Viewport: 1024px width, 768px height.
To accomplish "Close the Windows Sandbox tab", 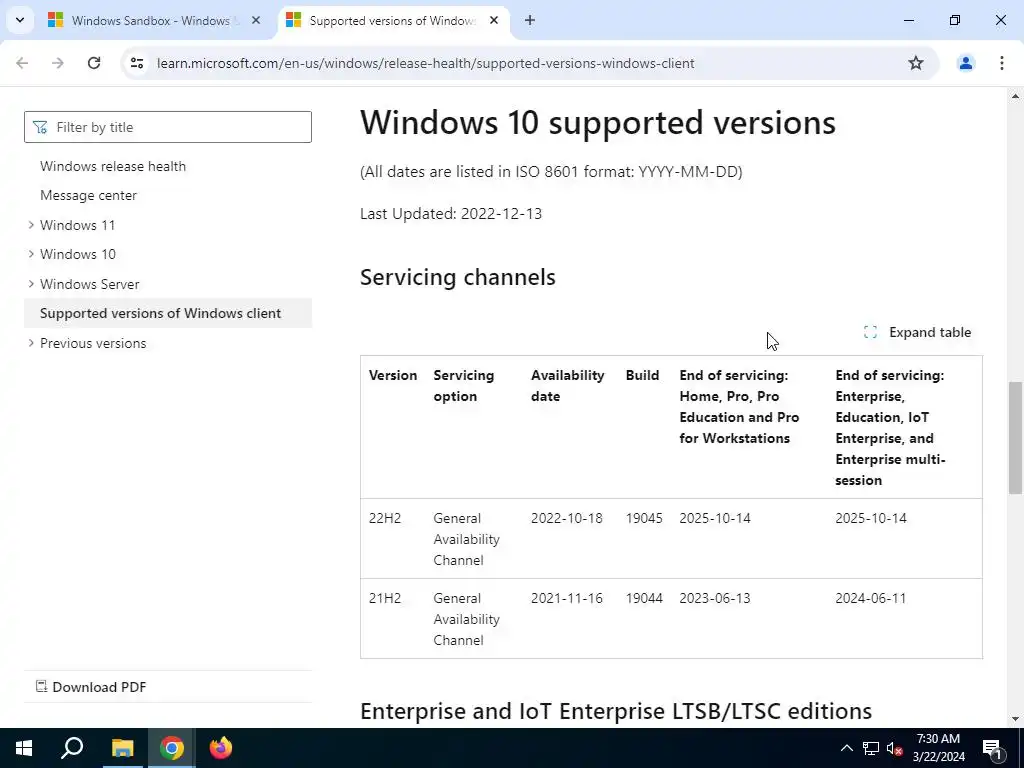I will (x=256, y=20).
